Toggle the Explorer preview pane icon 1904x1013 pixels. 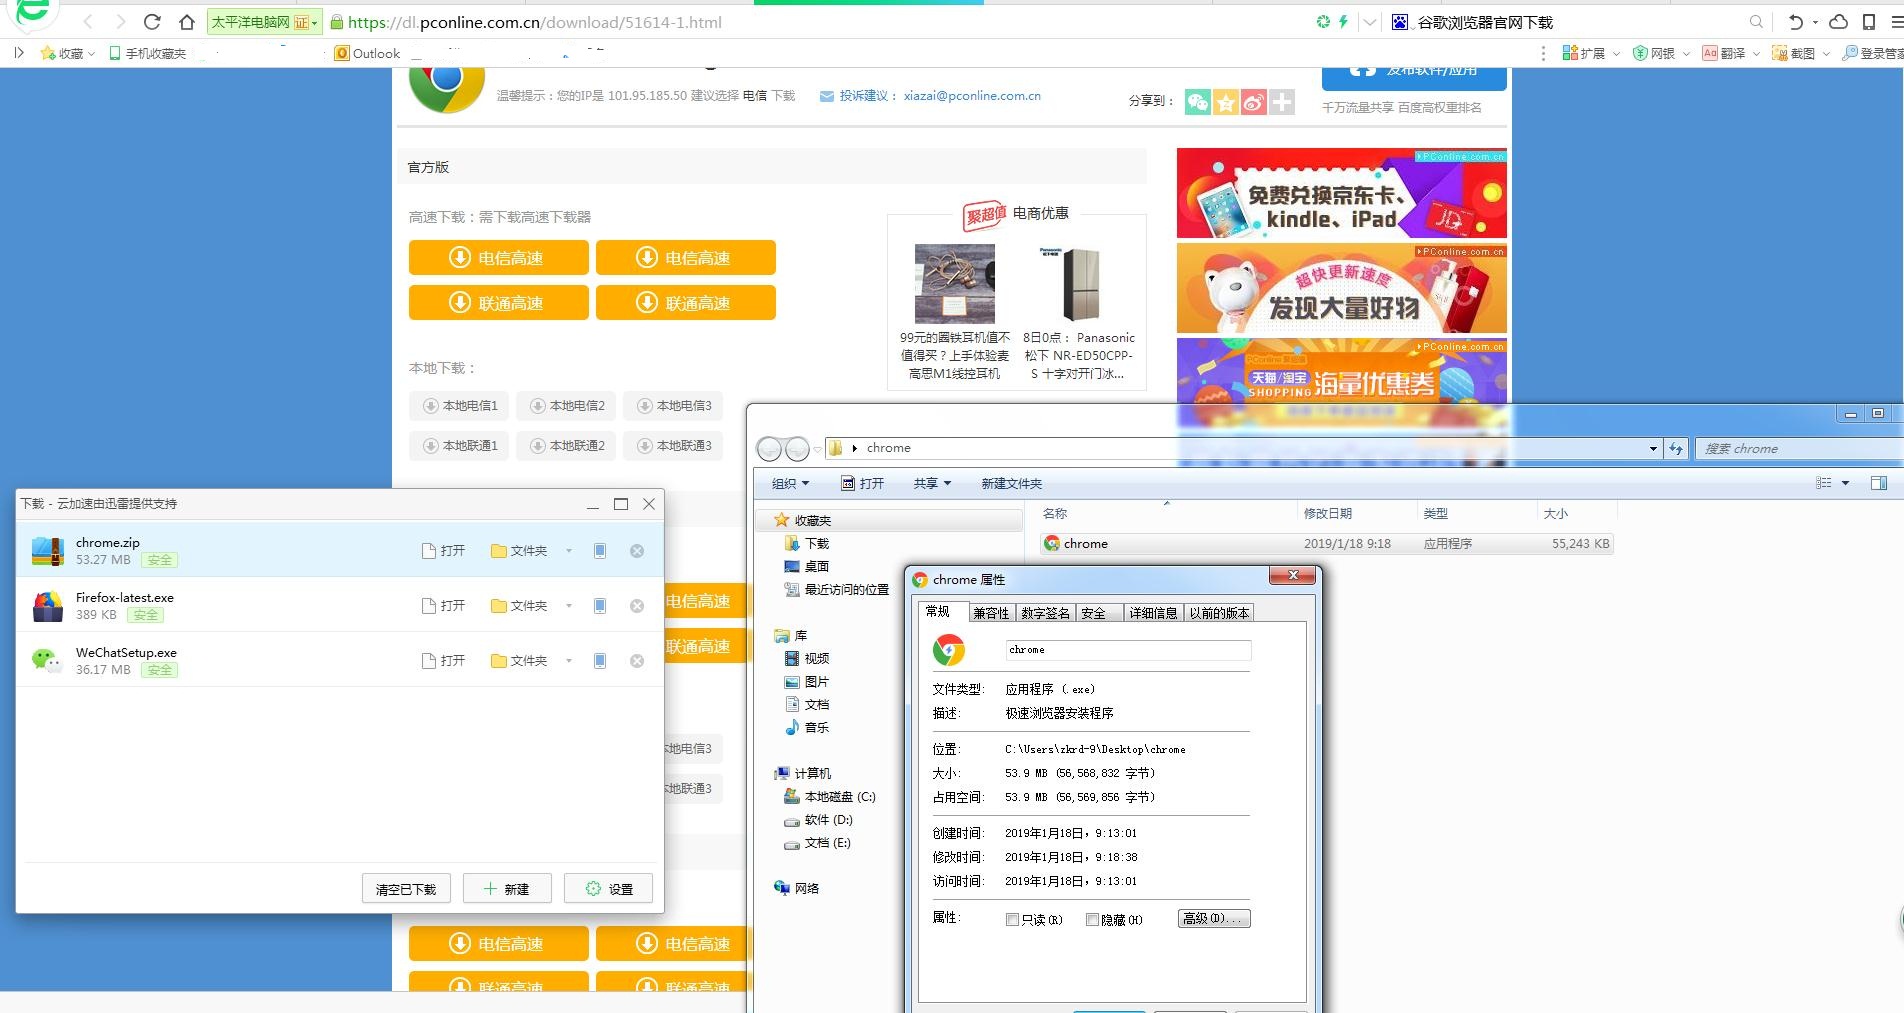tap(1878, 483)
